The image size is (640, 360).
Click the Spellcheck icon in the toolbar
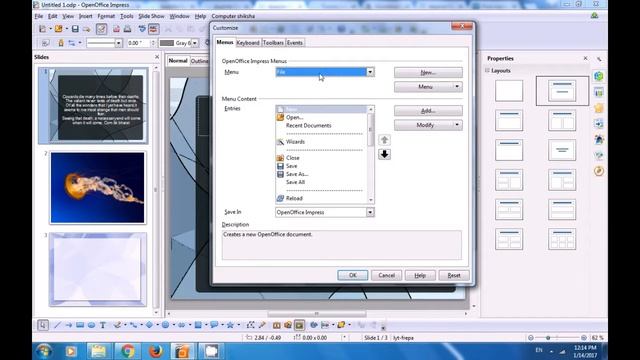142,29
